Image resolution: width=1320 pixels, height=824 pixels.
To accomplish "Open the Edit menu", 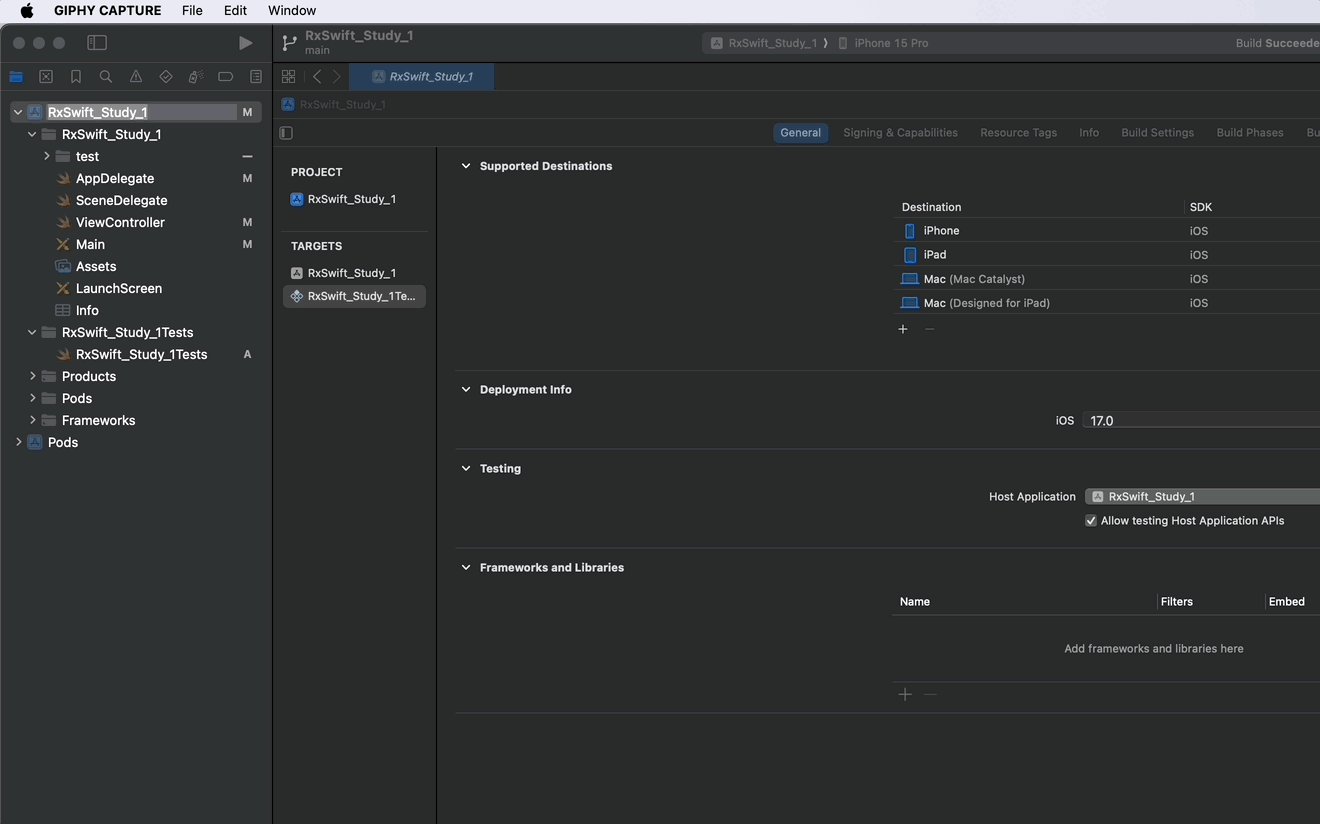I will tap(235, 11).
